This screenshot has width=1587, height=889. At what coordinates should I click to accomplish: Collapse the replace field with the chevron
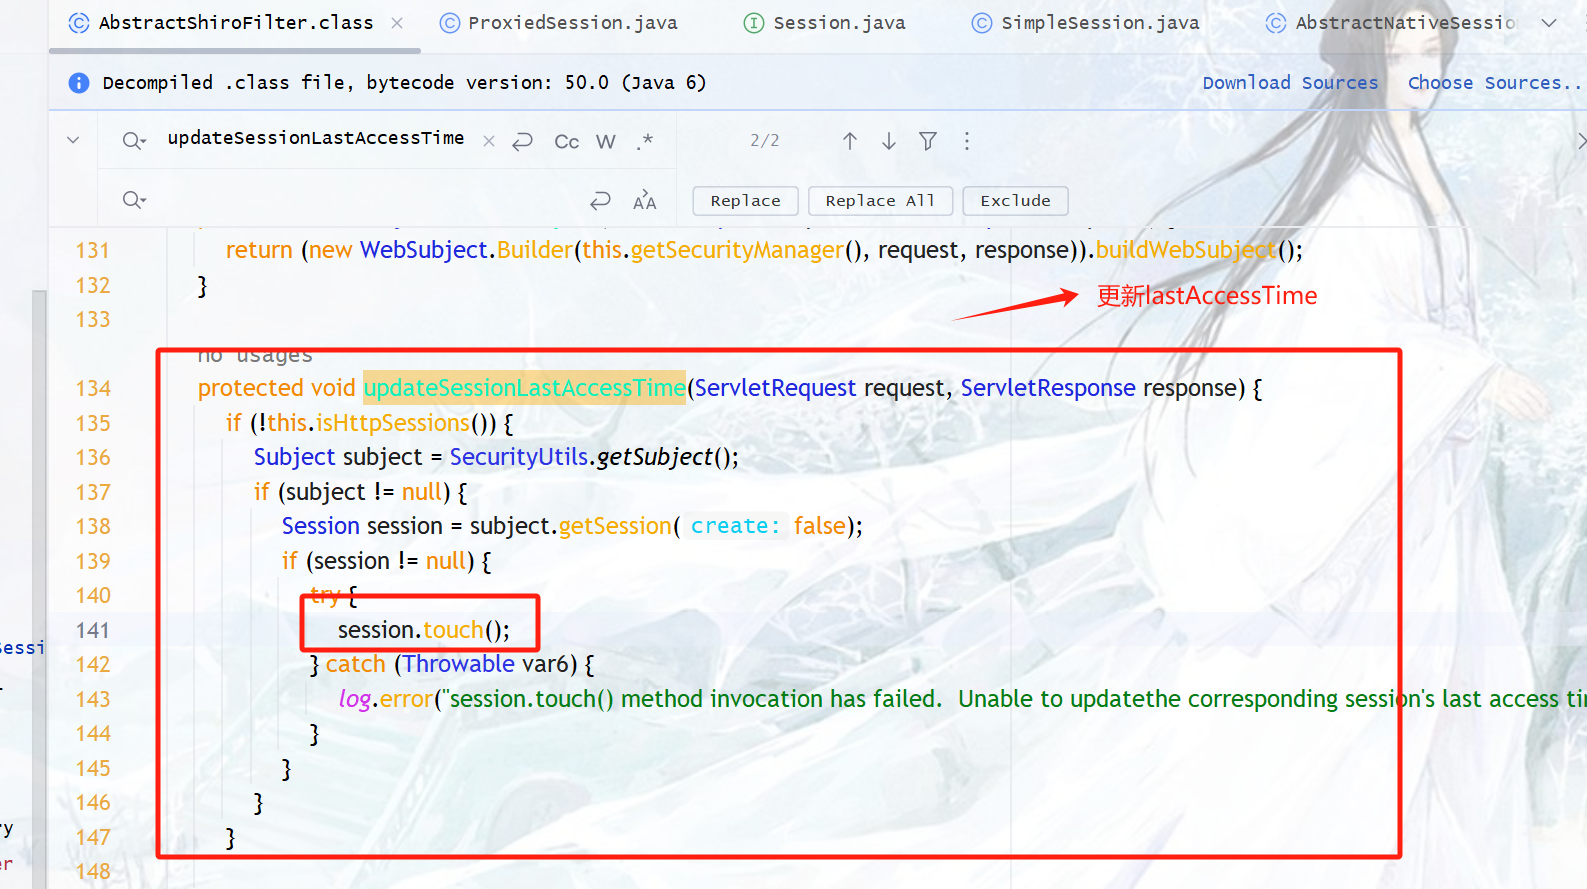(x=73, y=140)
